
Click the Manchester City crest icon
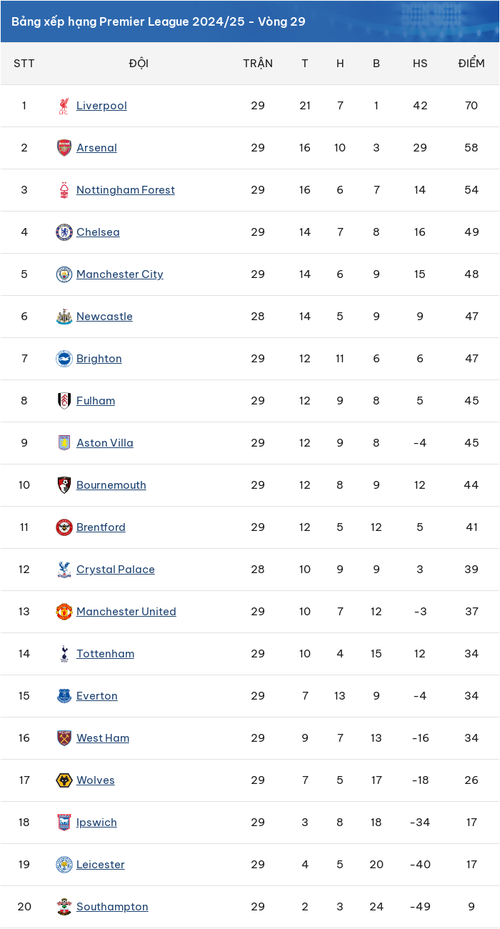coord(64,274)
